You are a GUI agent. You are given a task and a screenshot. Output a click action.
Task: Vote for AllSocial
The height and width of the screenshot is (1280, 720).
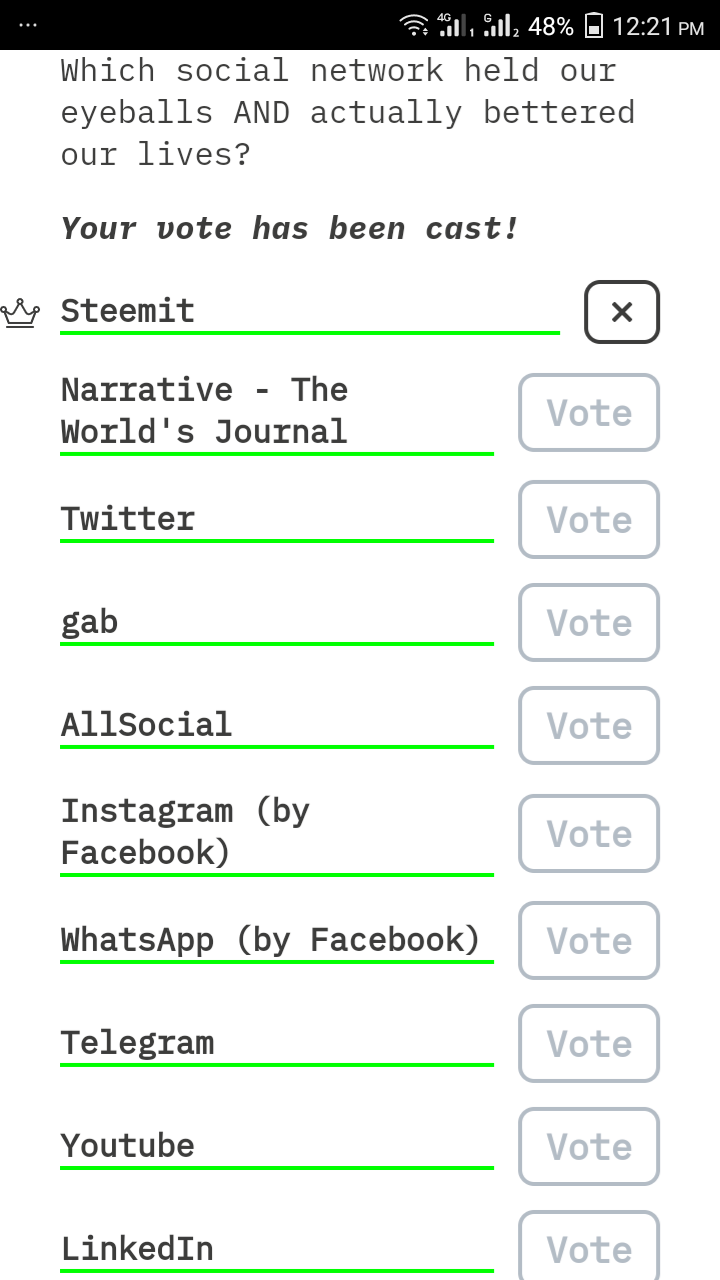(x=589, y=725)
